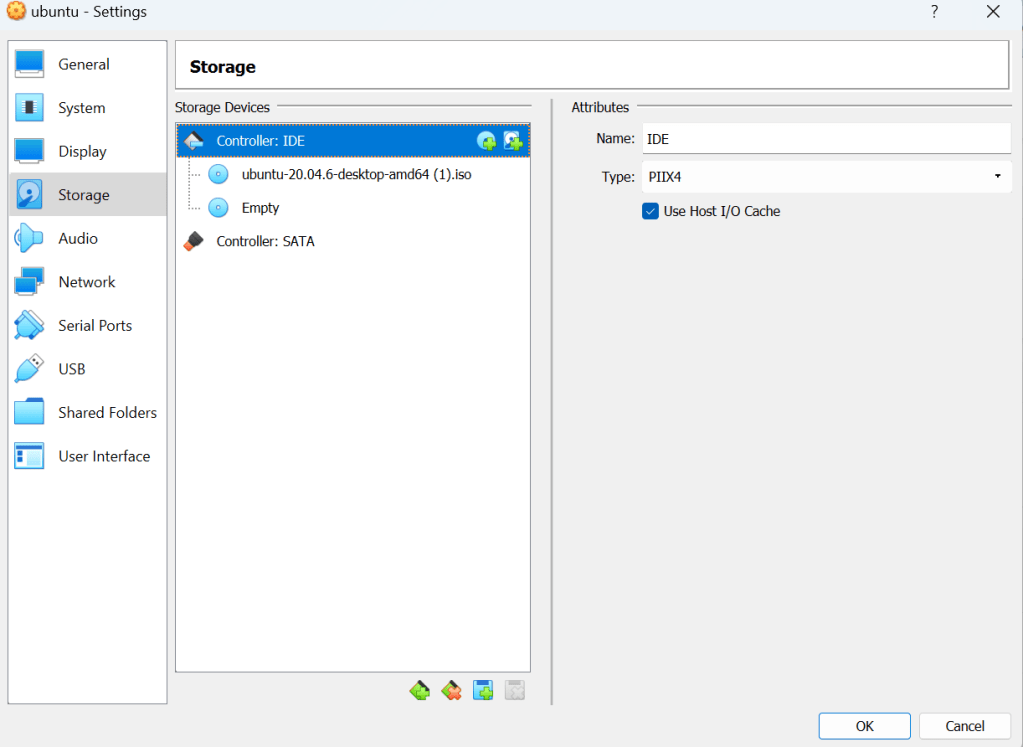Select the Controller: SATA tree item
Image resolution: width=1023 pixels, height=747 pixels.
[x=265, y=241]
